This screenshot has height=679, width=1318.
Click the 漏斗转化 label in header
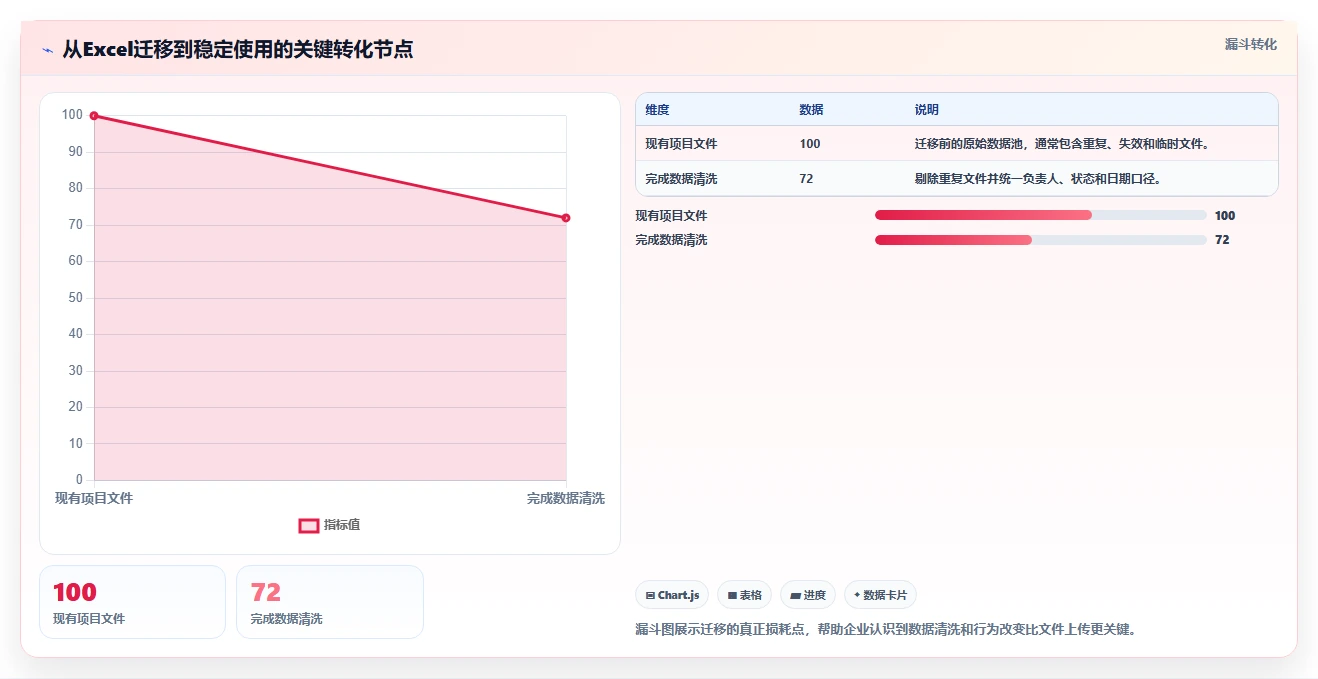coord(1251,45)
